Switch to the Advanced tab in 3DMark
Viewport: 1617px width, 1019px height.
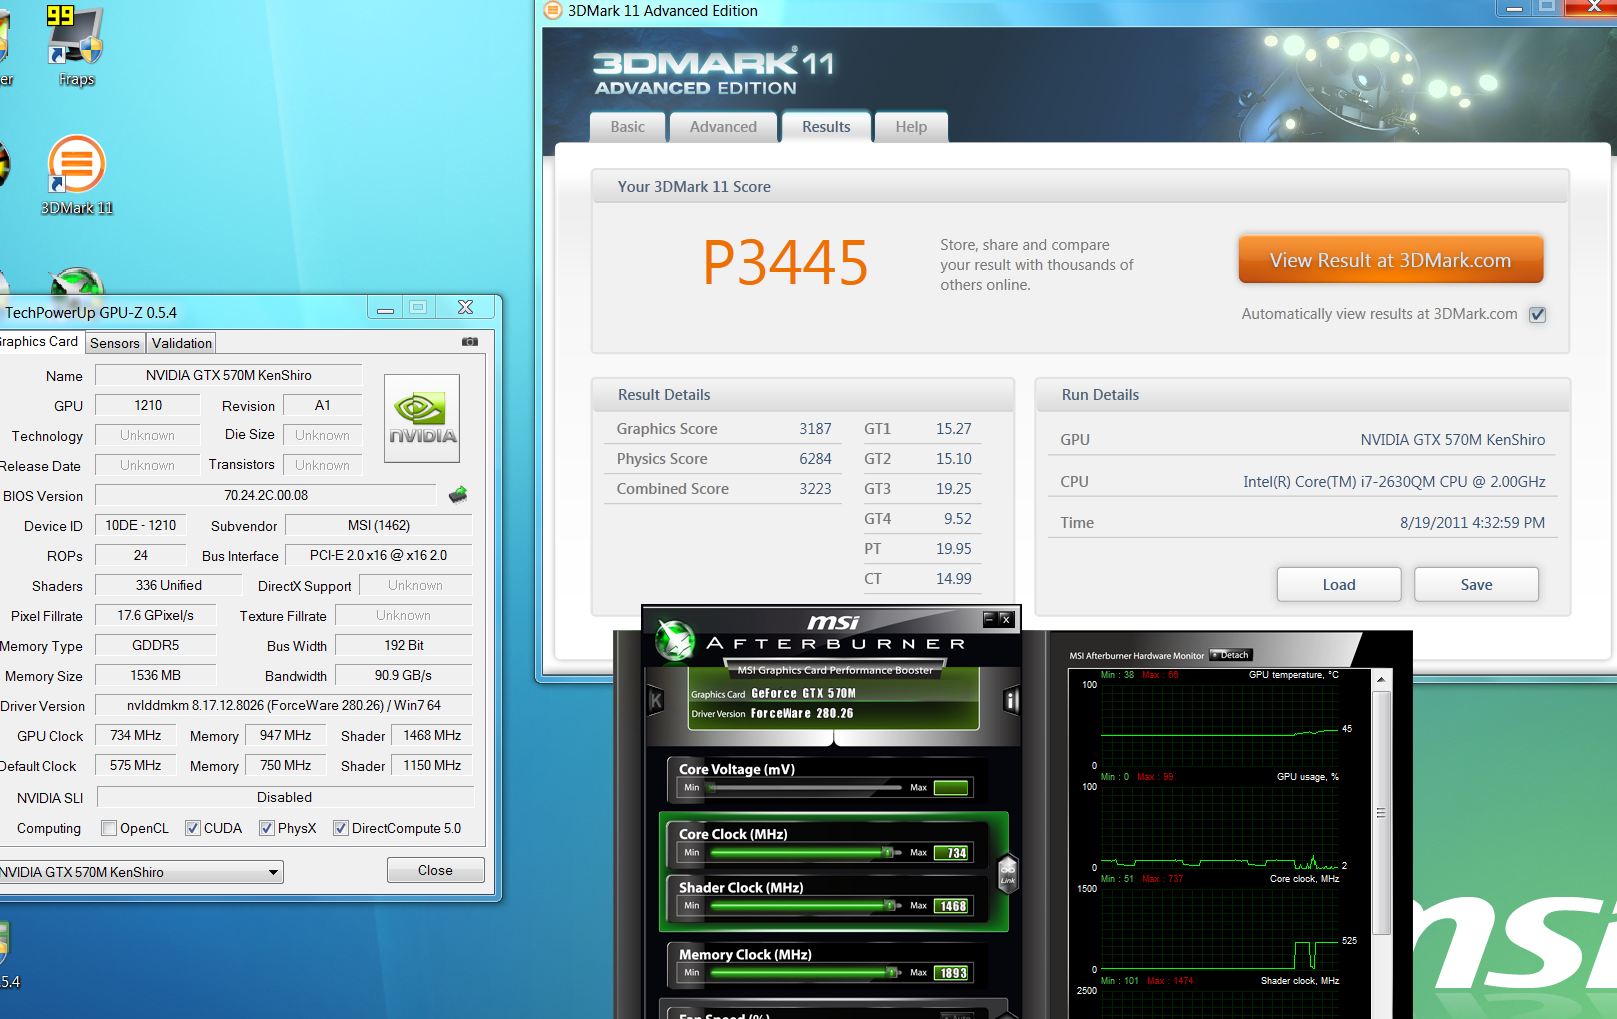(x=723, y=127)
